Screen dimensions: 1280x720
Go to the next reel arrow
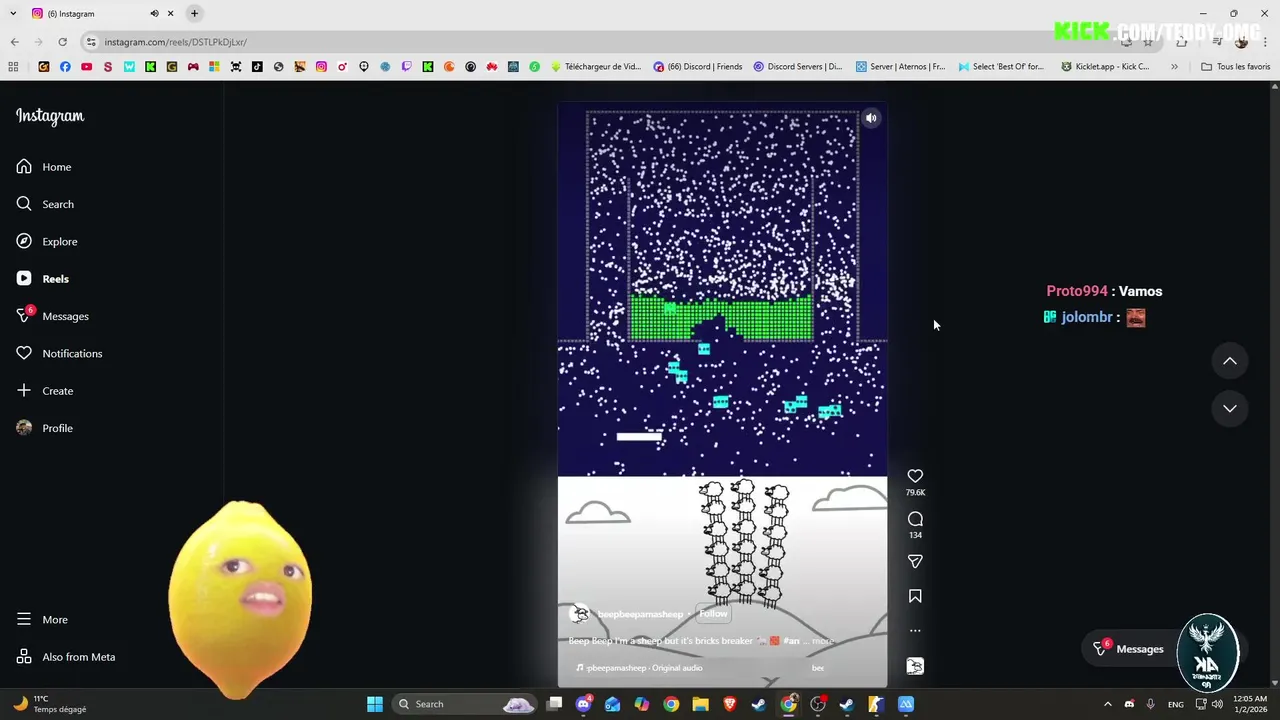click(1230, 408)
